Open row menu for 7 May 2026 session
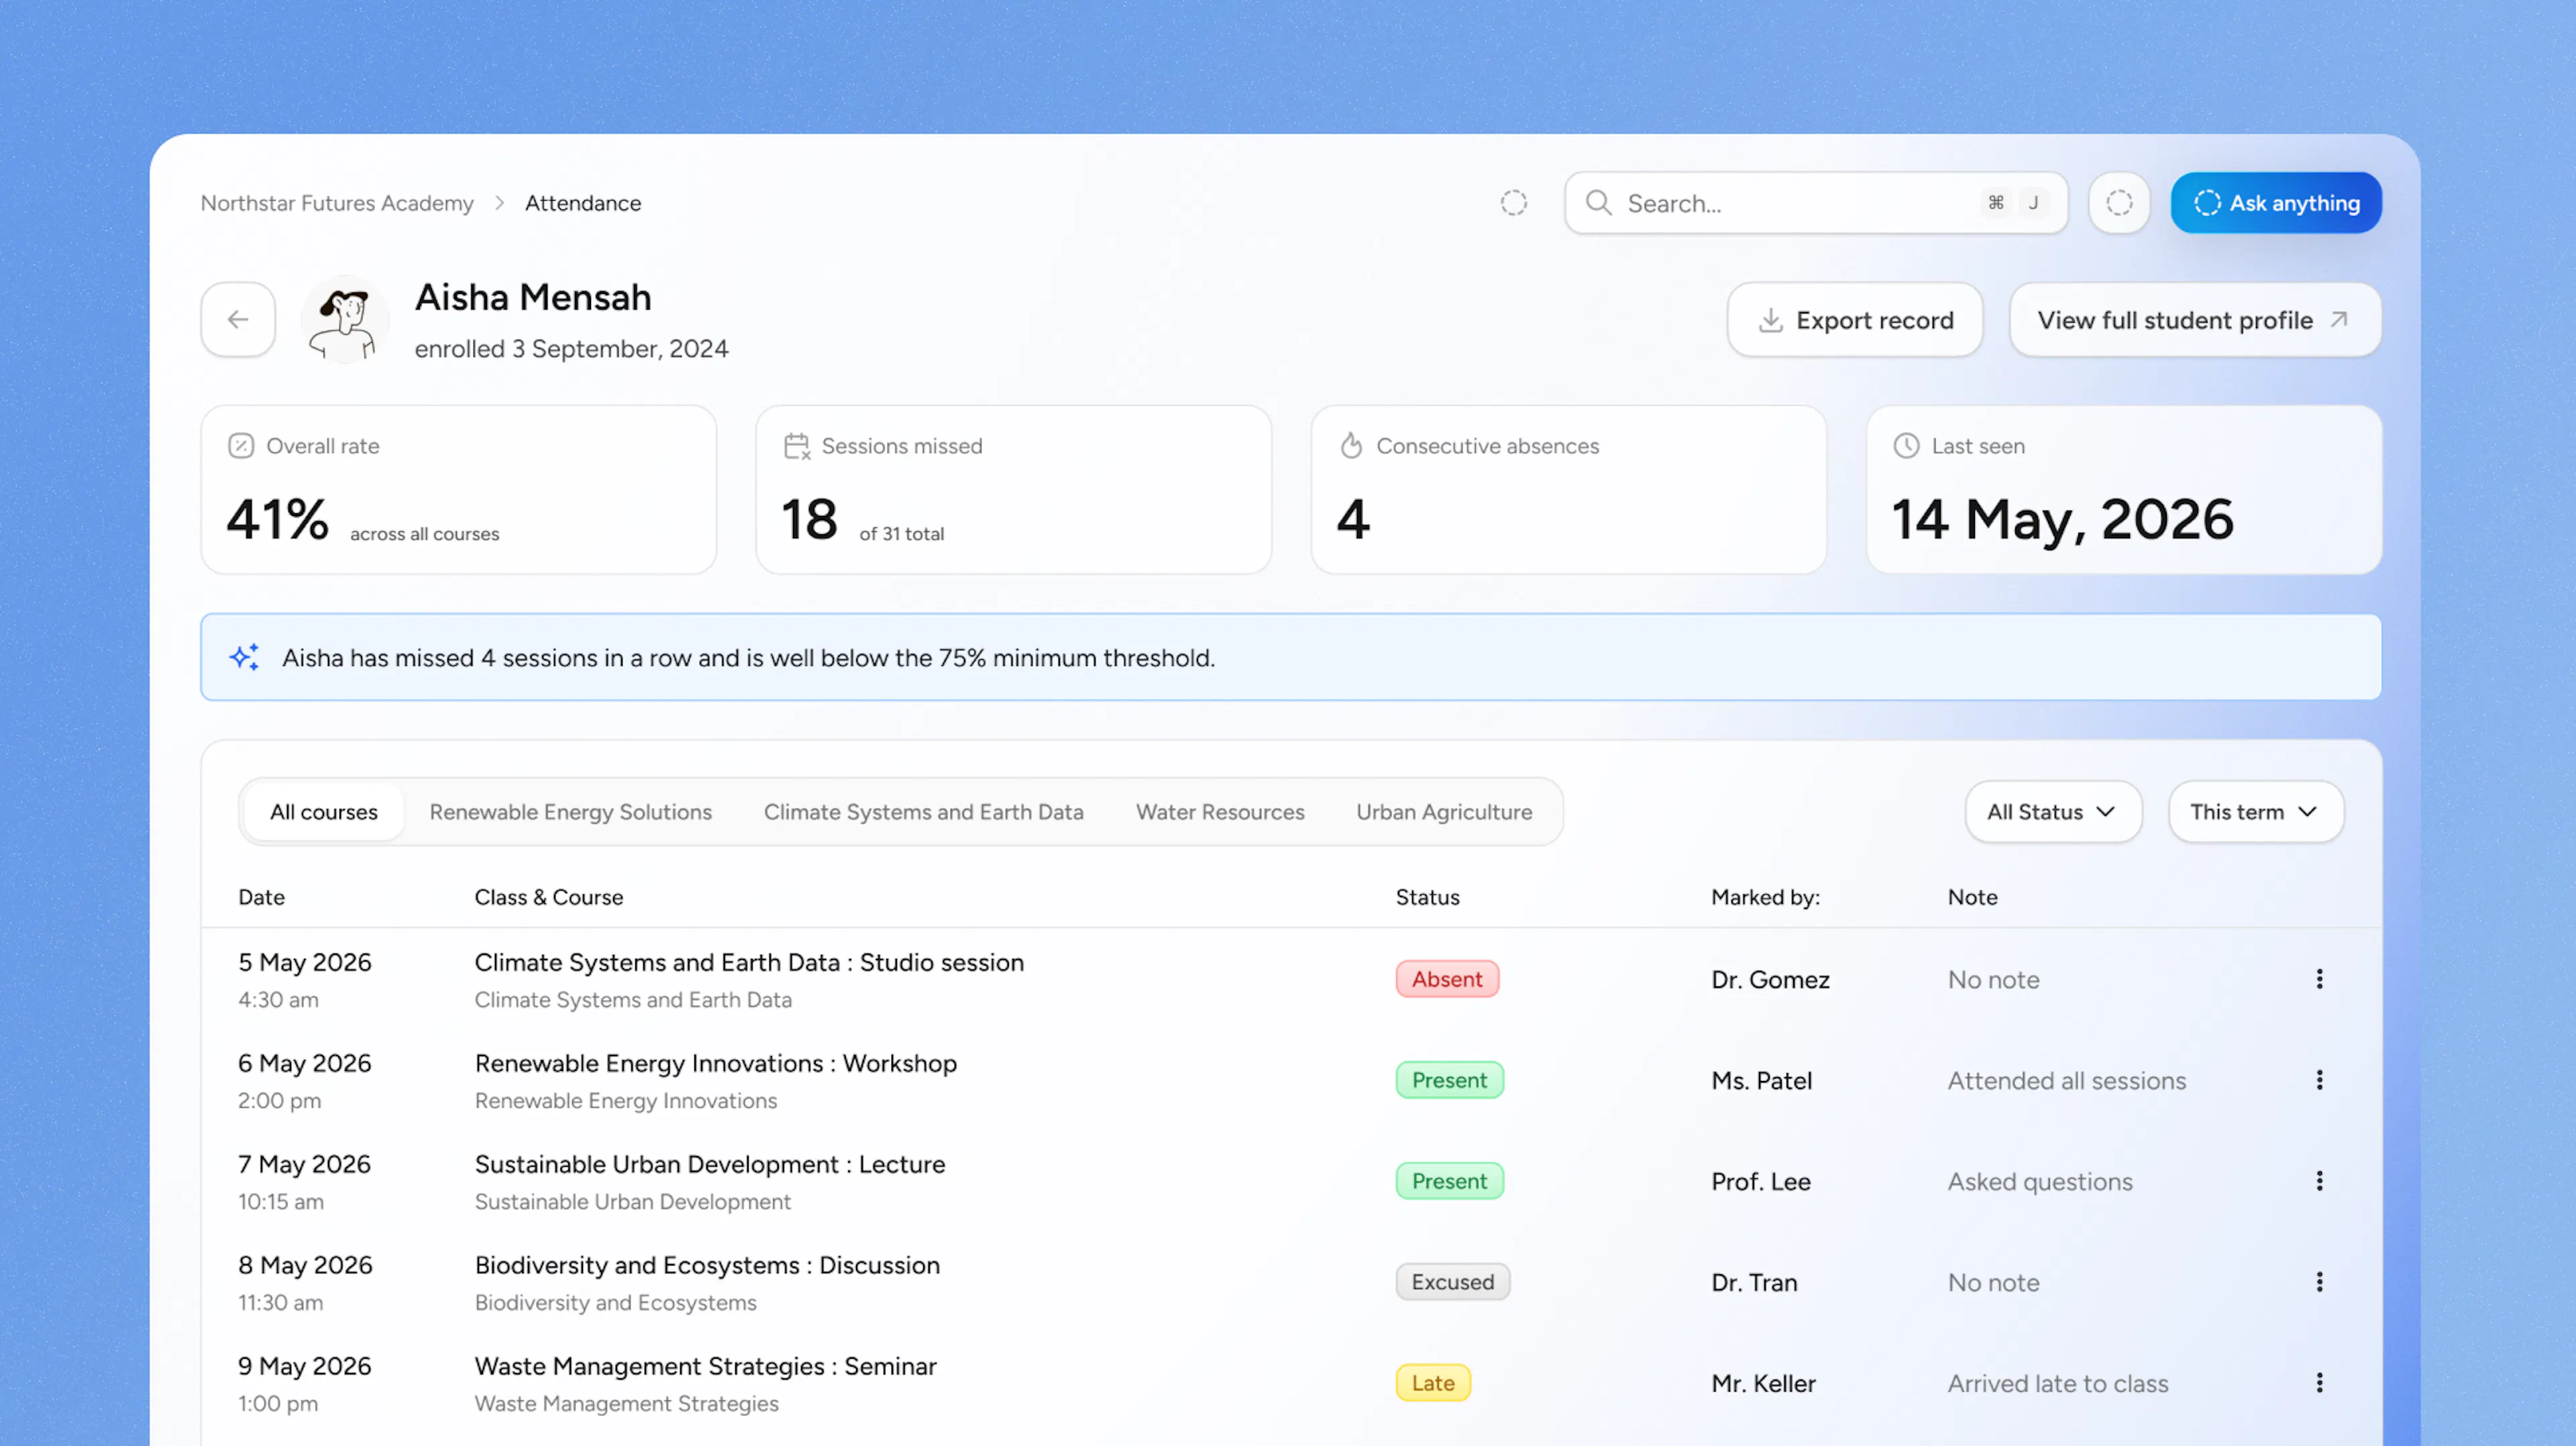This screenshot has width=2576, height=1446. pos(2320,1181)
